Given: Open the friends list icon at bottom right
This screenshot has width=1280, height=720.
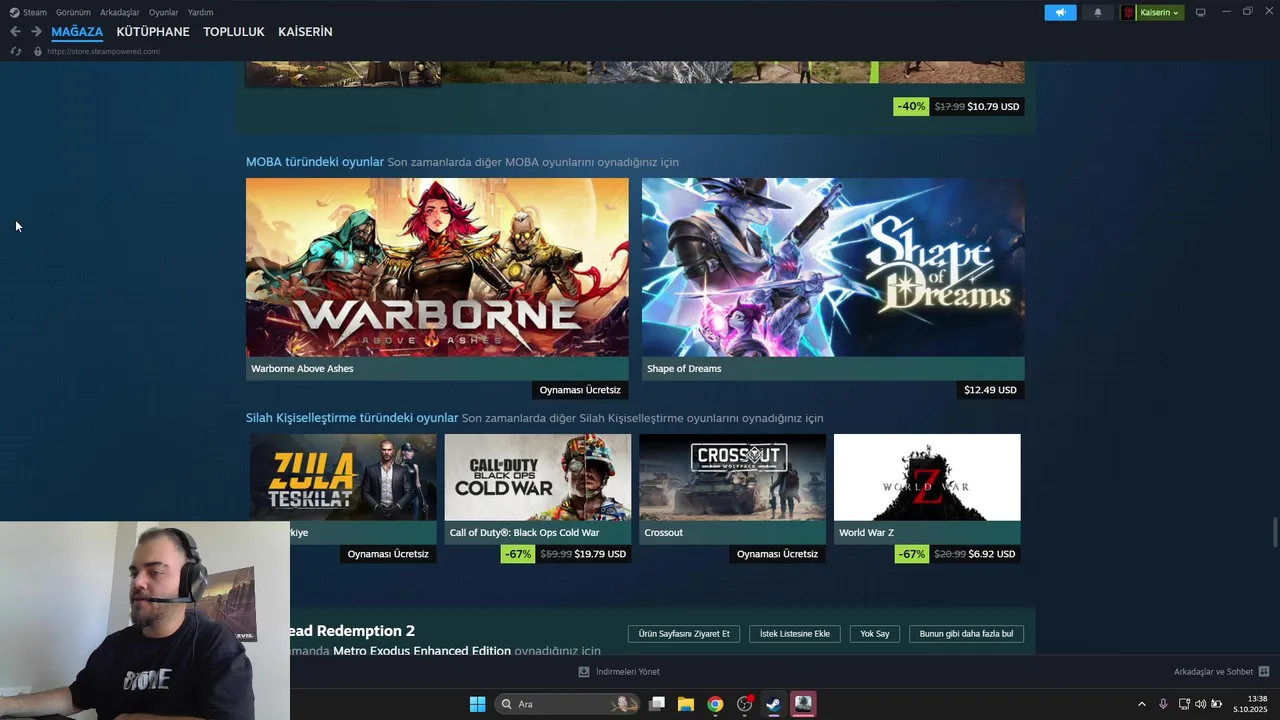Looking at the screenshot, I should (x=1264, y=672).
